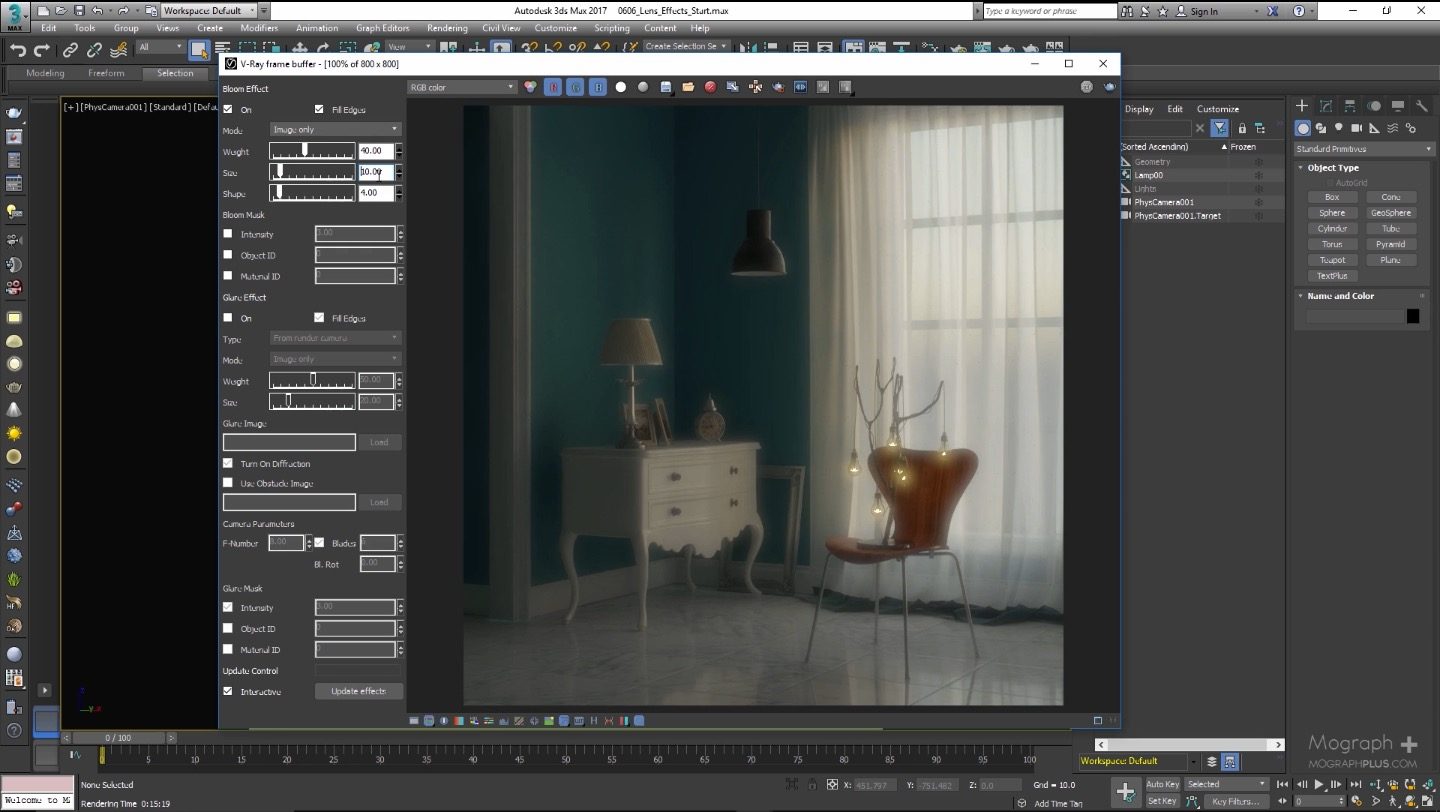The width and height of the screenshot is (1440, 812).
Task: Adjust the Bloom Shape slider
Action: 312,193
